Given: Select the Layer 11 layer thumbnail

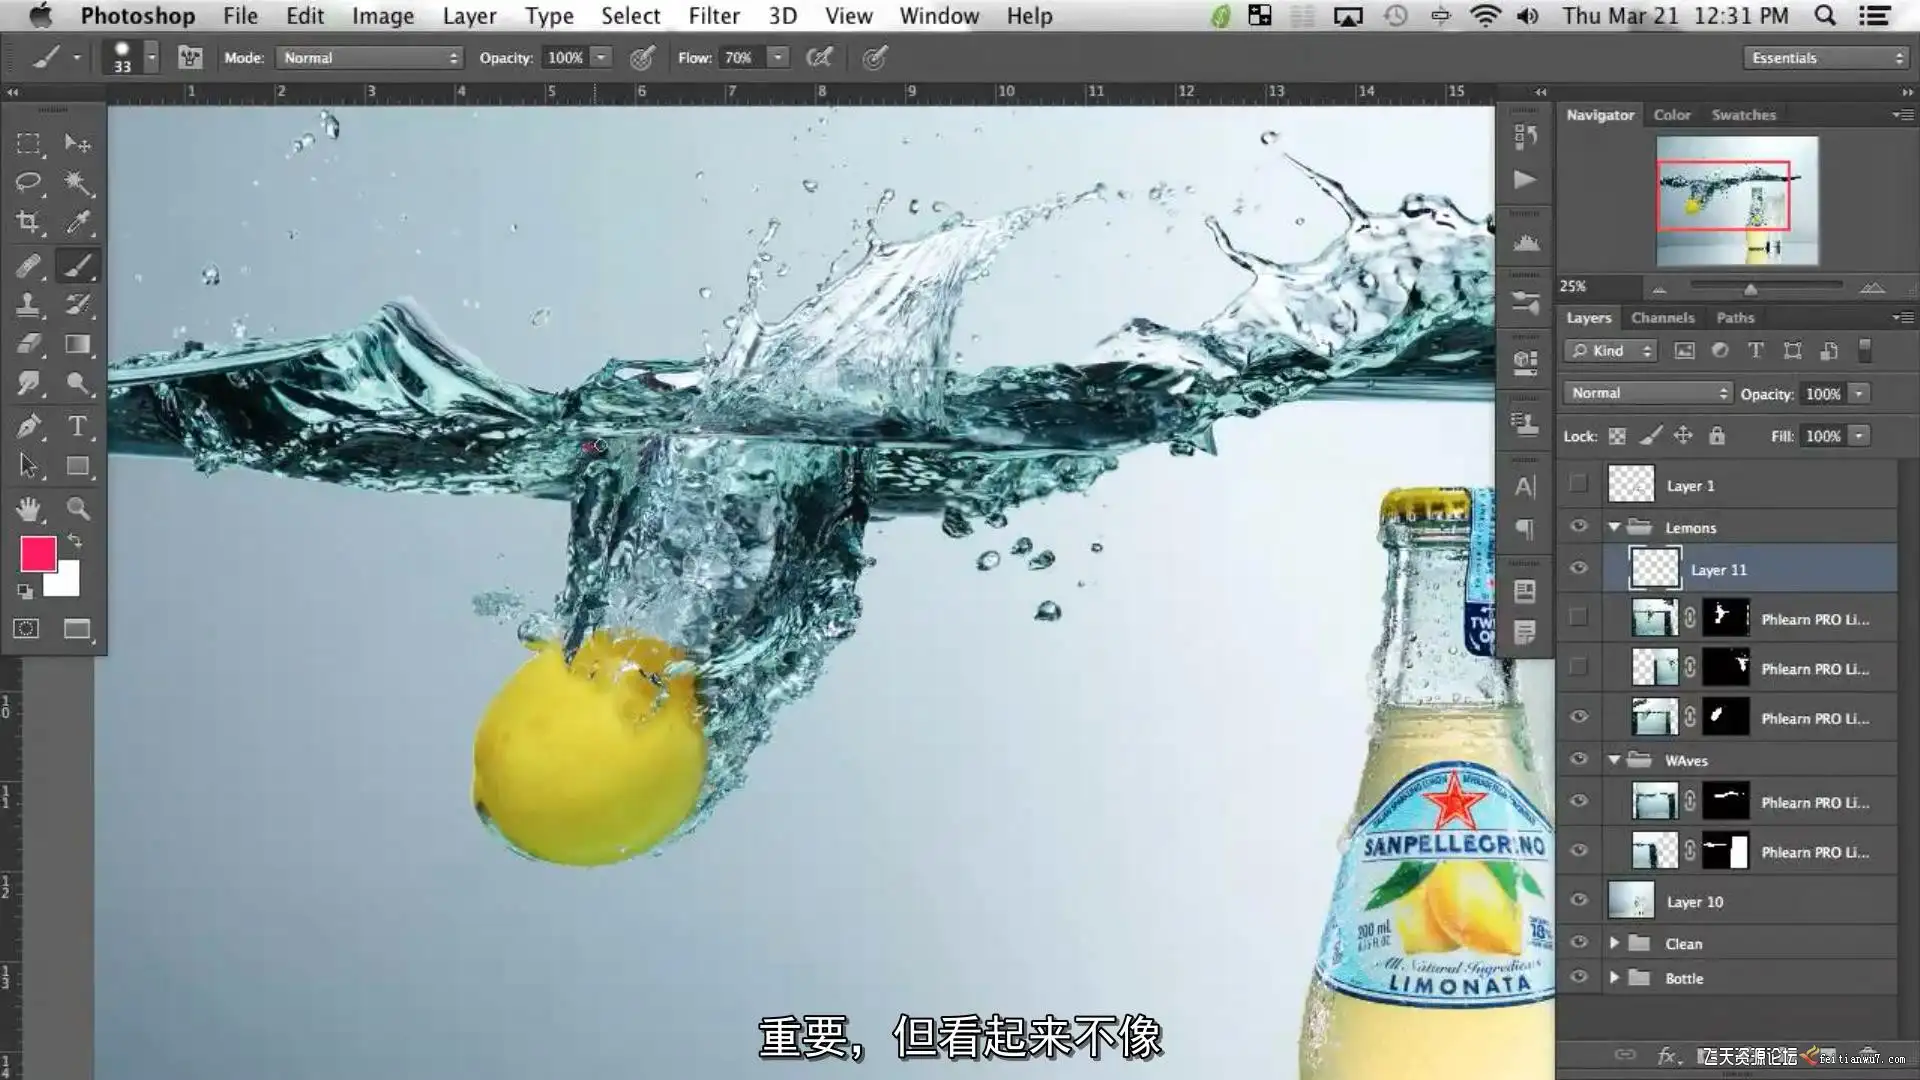Looking at the screenshot, I should point(1655,569).
